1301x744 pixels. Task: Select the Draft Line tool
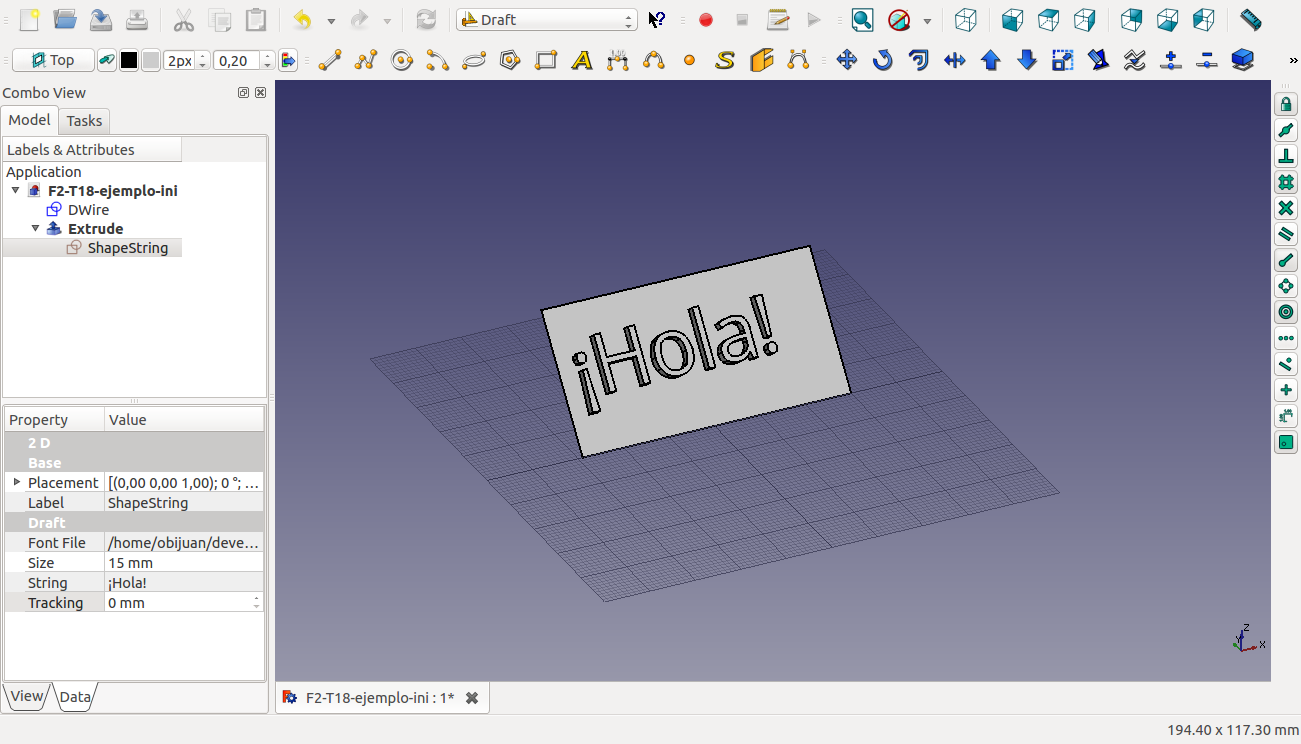click(329, 61)
